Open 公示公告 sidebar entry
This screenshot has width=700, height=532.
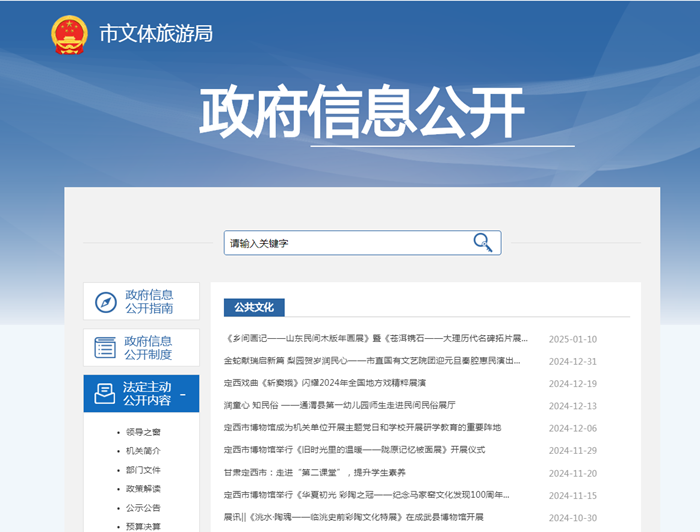pyautogui.click(x=143, y=508)
